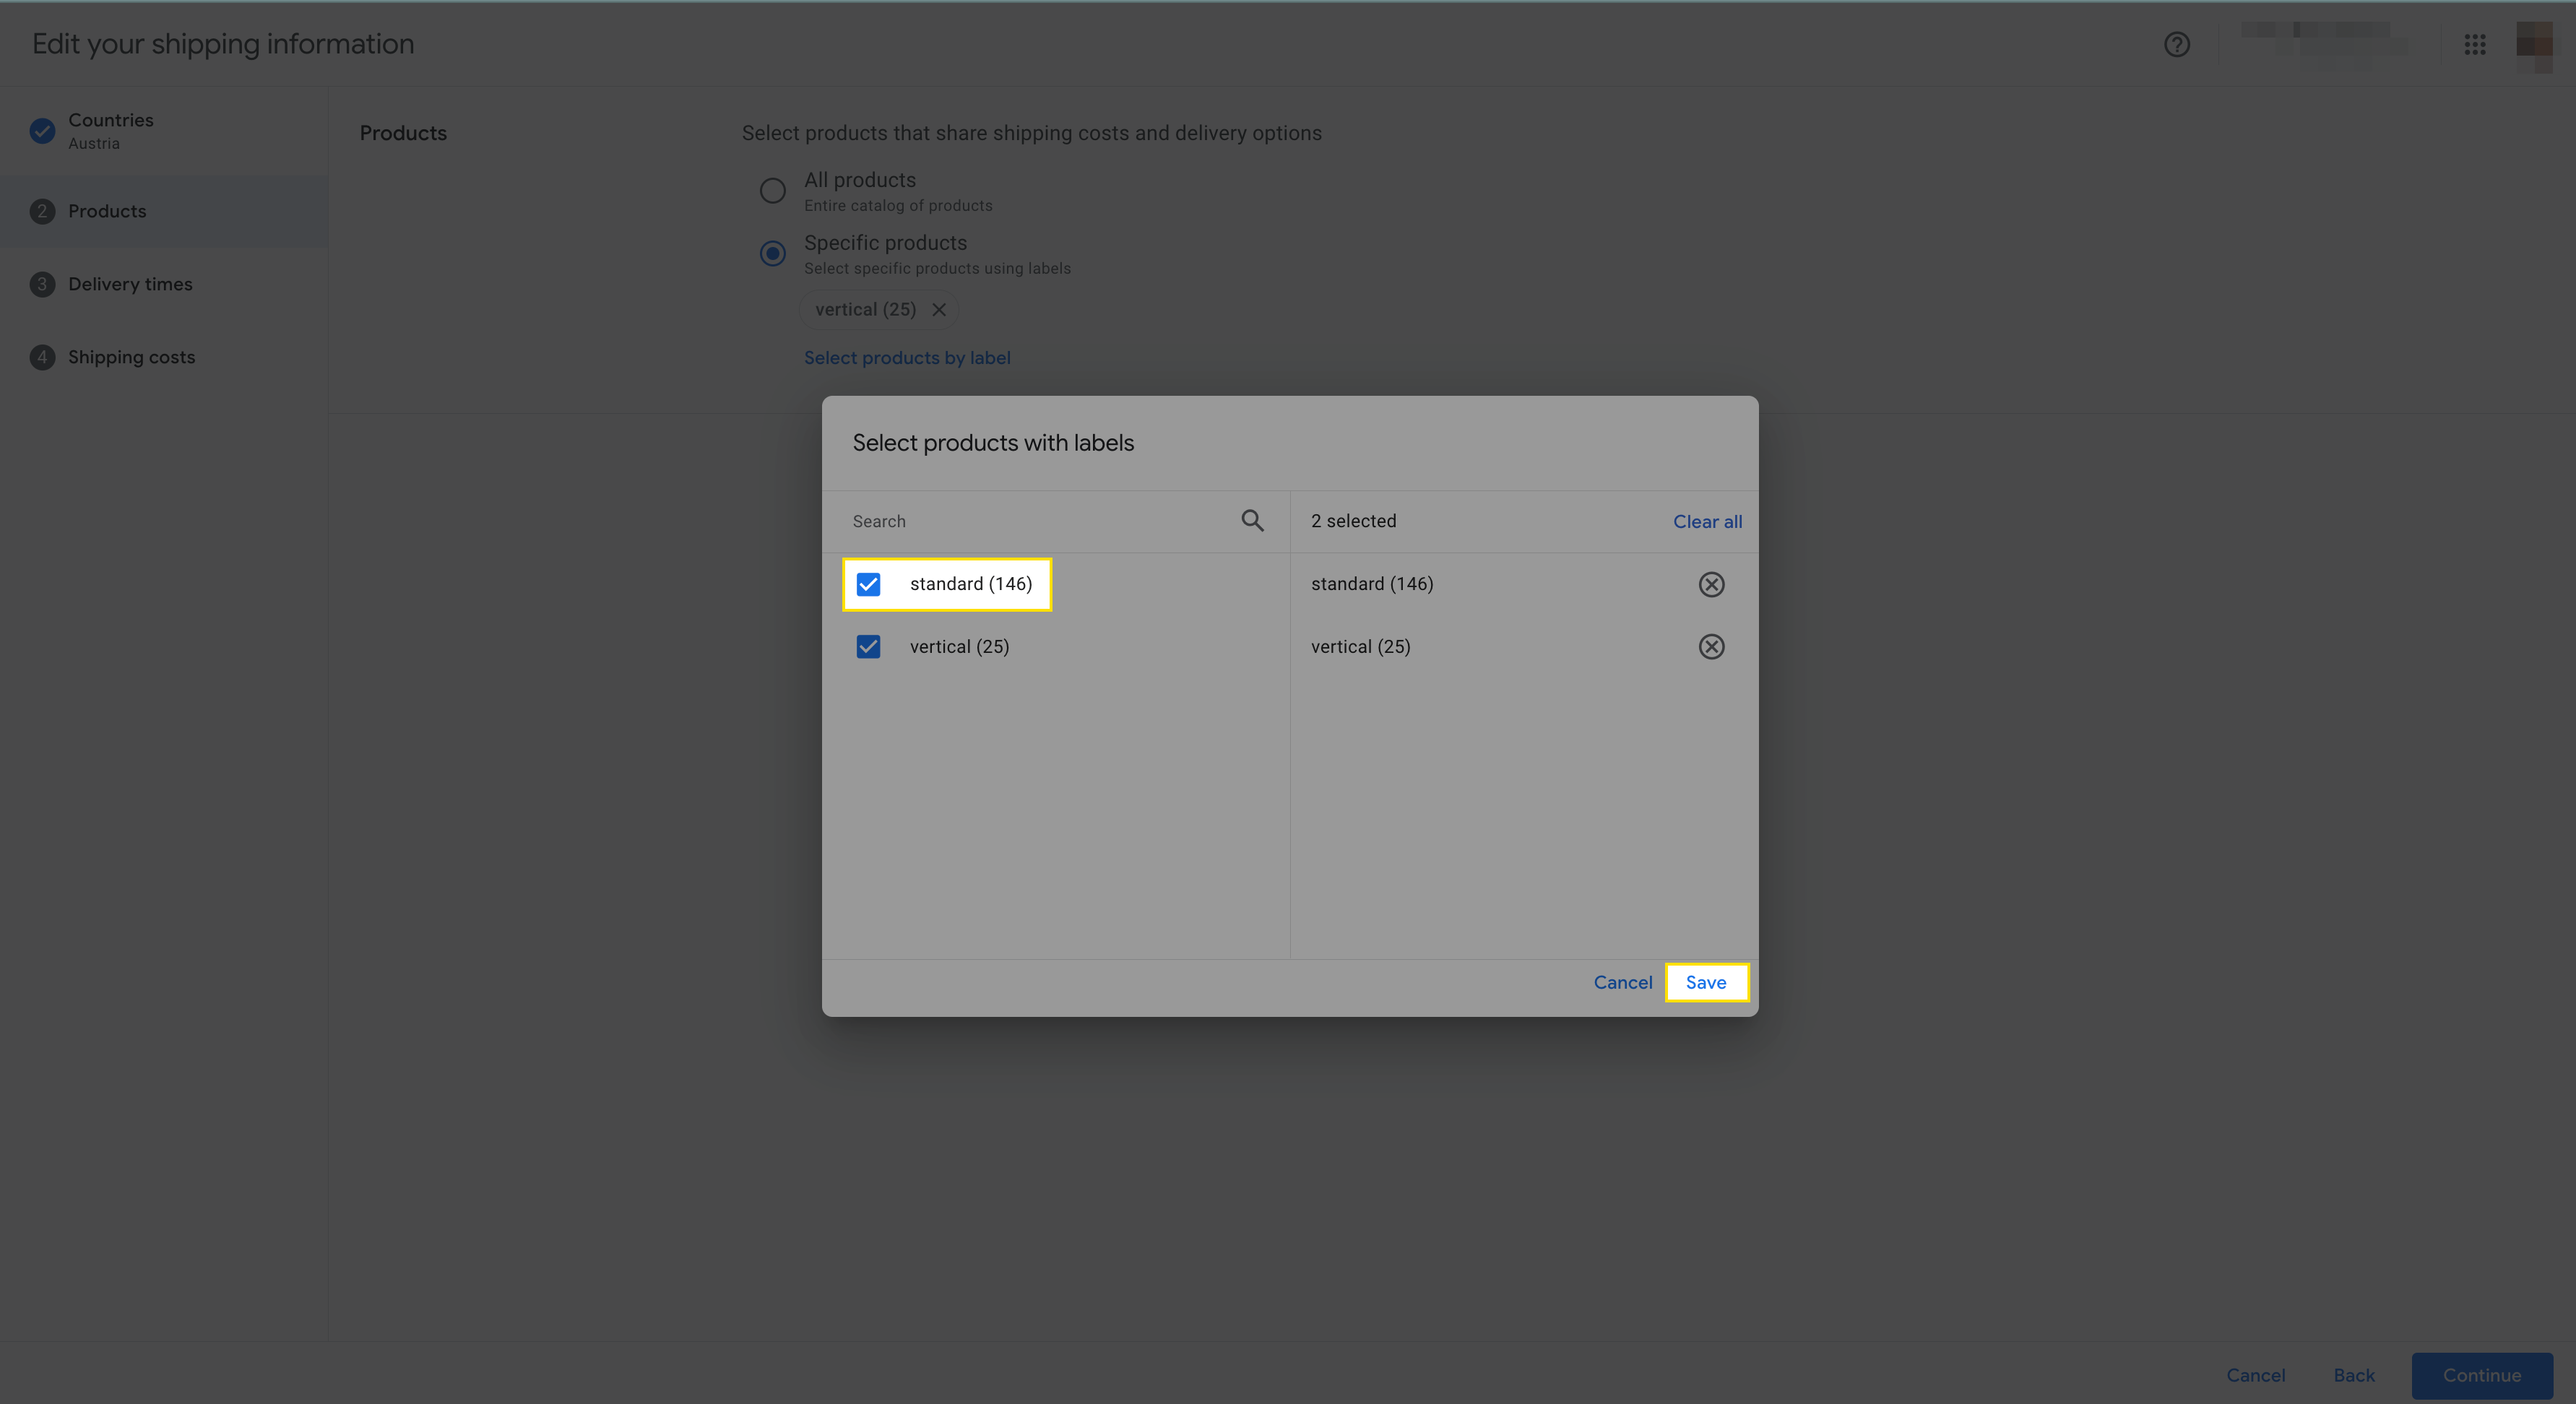This screenshot has height=1404, width=2576.
Task: Click the Continue button
Action: pos(2482,1375)
